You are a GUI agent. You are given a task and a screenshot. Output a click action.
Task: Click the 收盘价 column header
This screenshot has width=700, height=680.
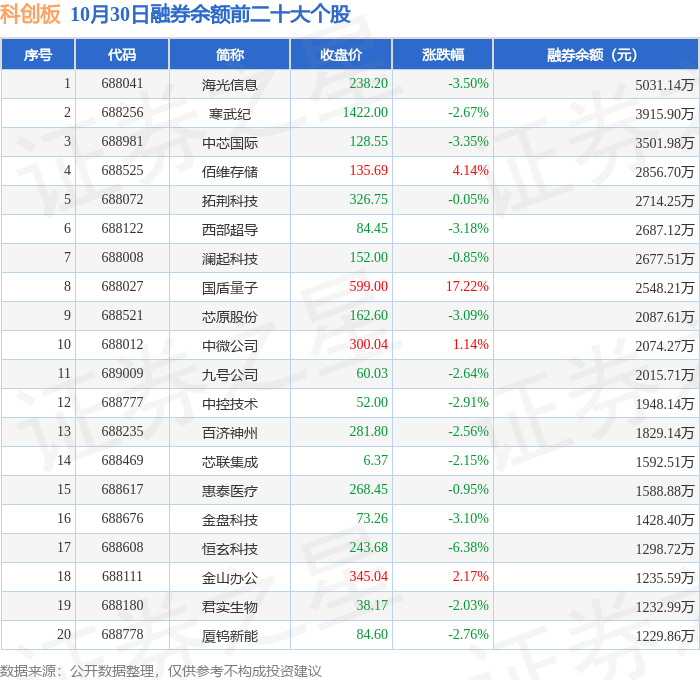pos(341,54)
